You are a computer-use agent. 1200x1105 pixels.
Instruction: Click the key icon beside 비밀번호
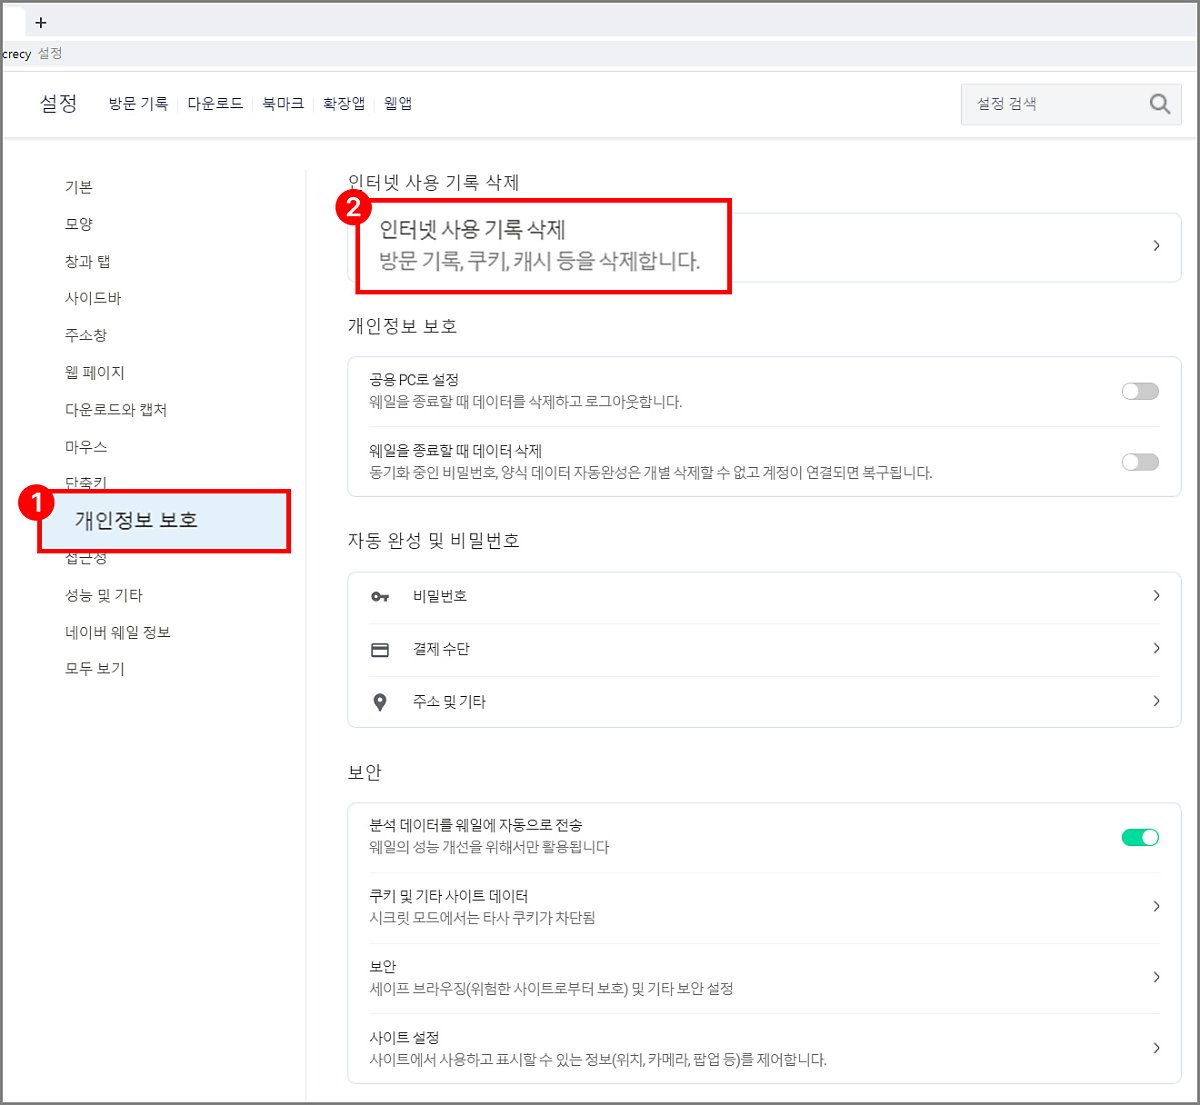click(380, 597)
